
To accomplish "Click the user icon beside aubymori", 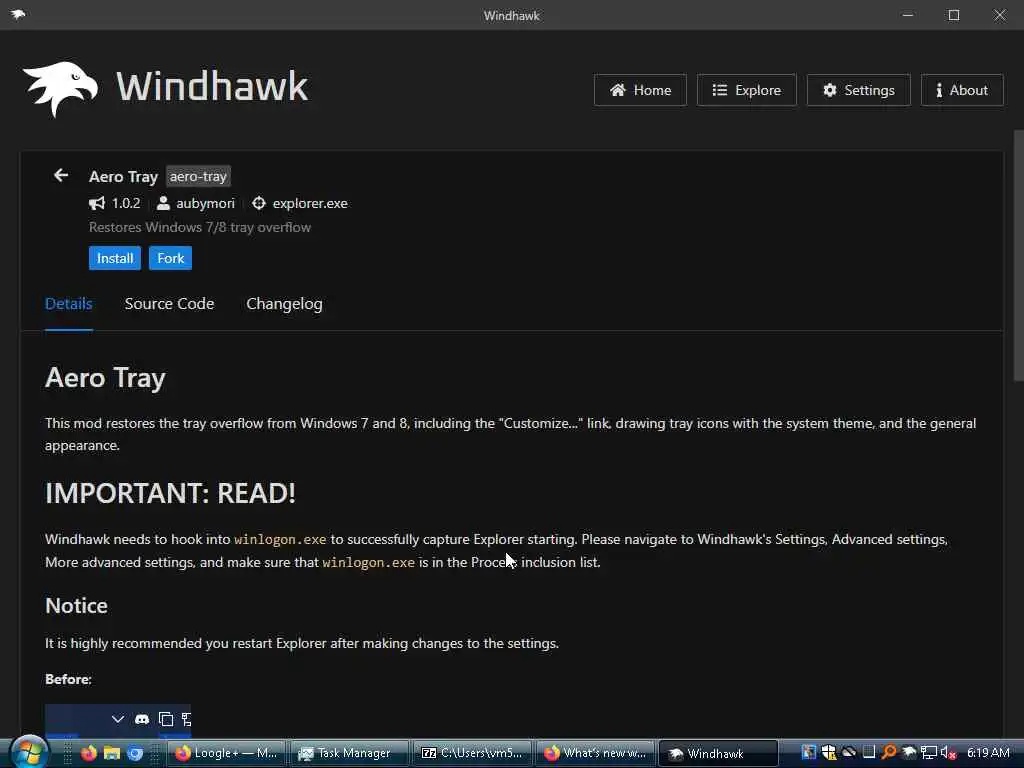I will point(163,203).
